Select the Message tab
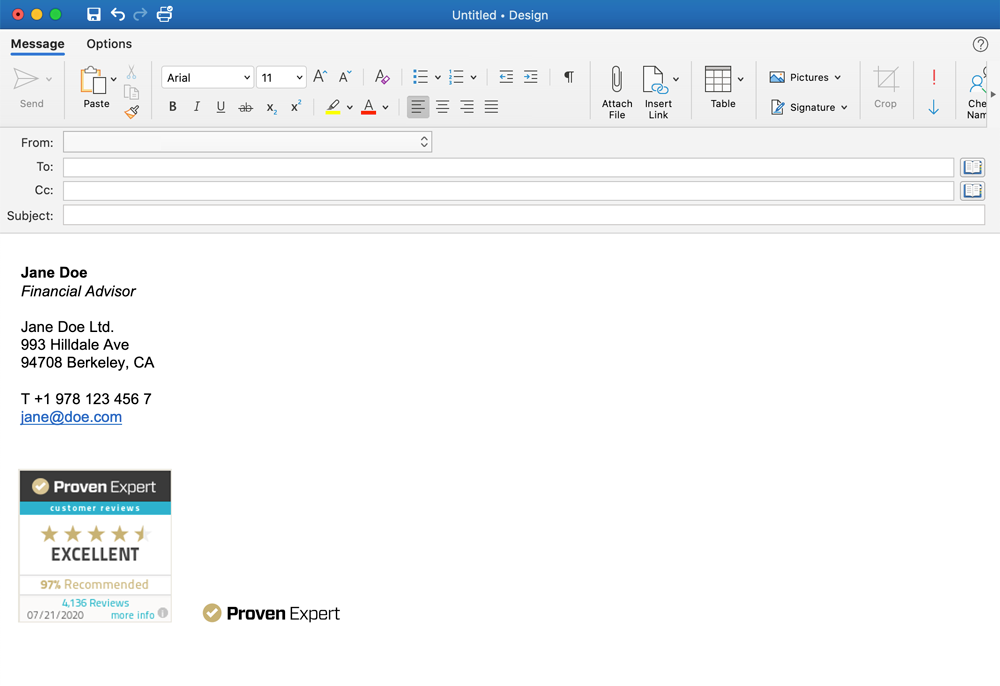This screenshot has width=1000, height=686. pyautogui.click(x=37, y=44)
